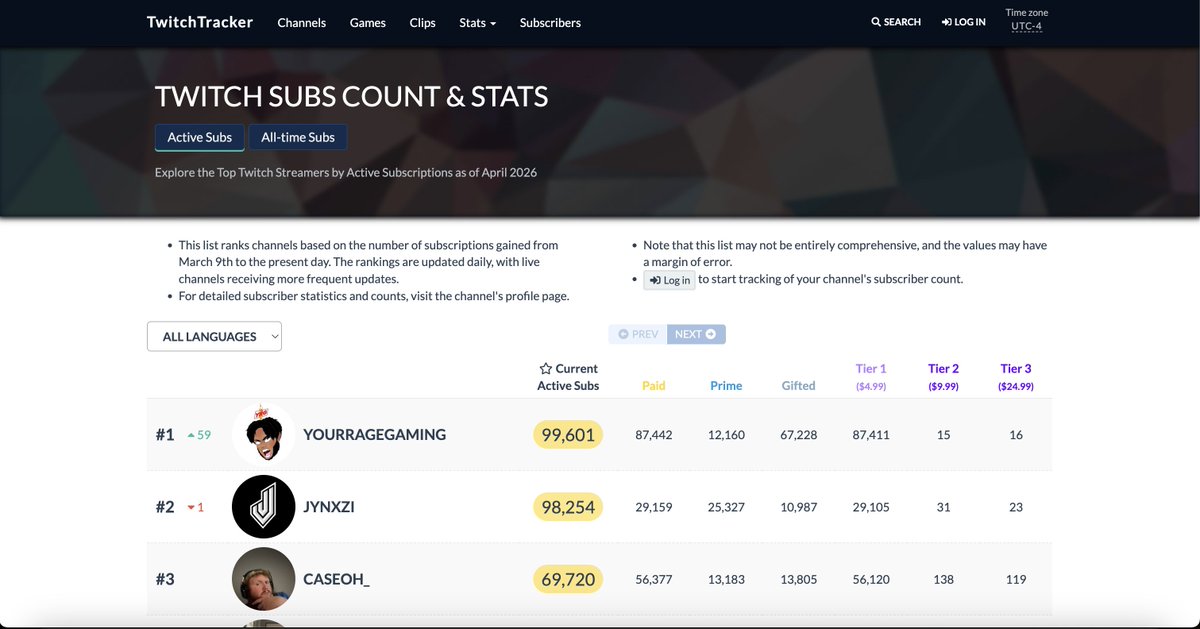1200x629 pixels.
Task: Open the Games nav item
Action: tap(368, 22)
